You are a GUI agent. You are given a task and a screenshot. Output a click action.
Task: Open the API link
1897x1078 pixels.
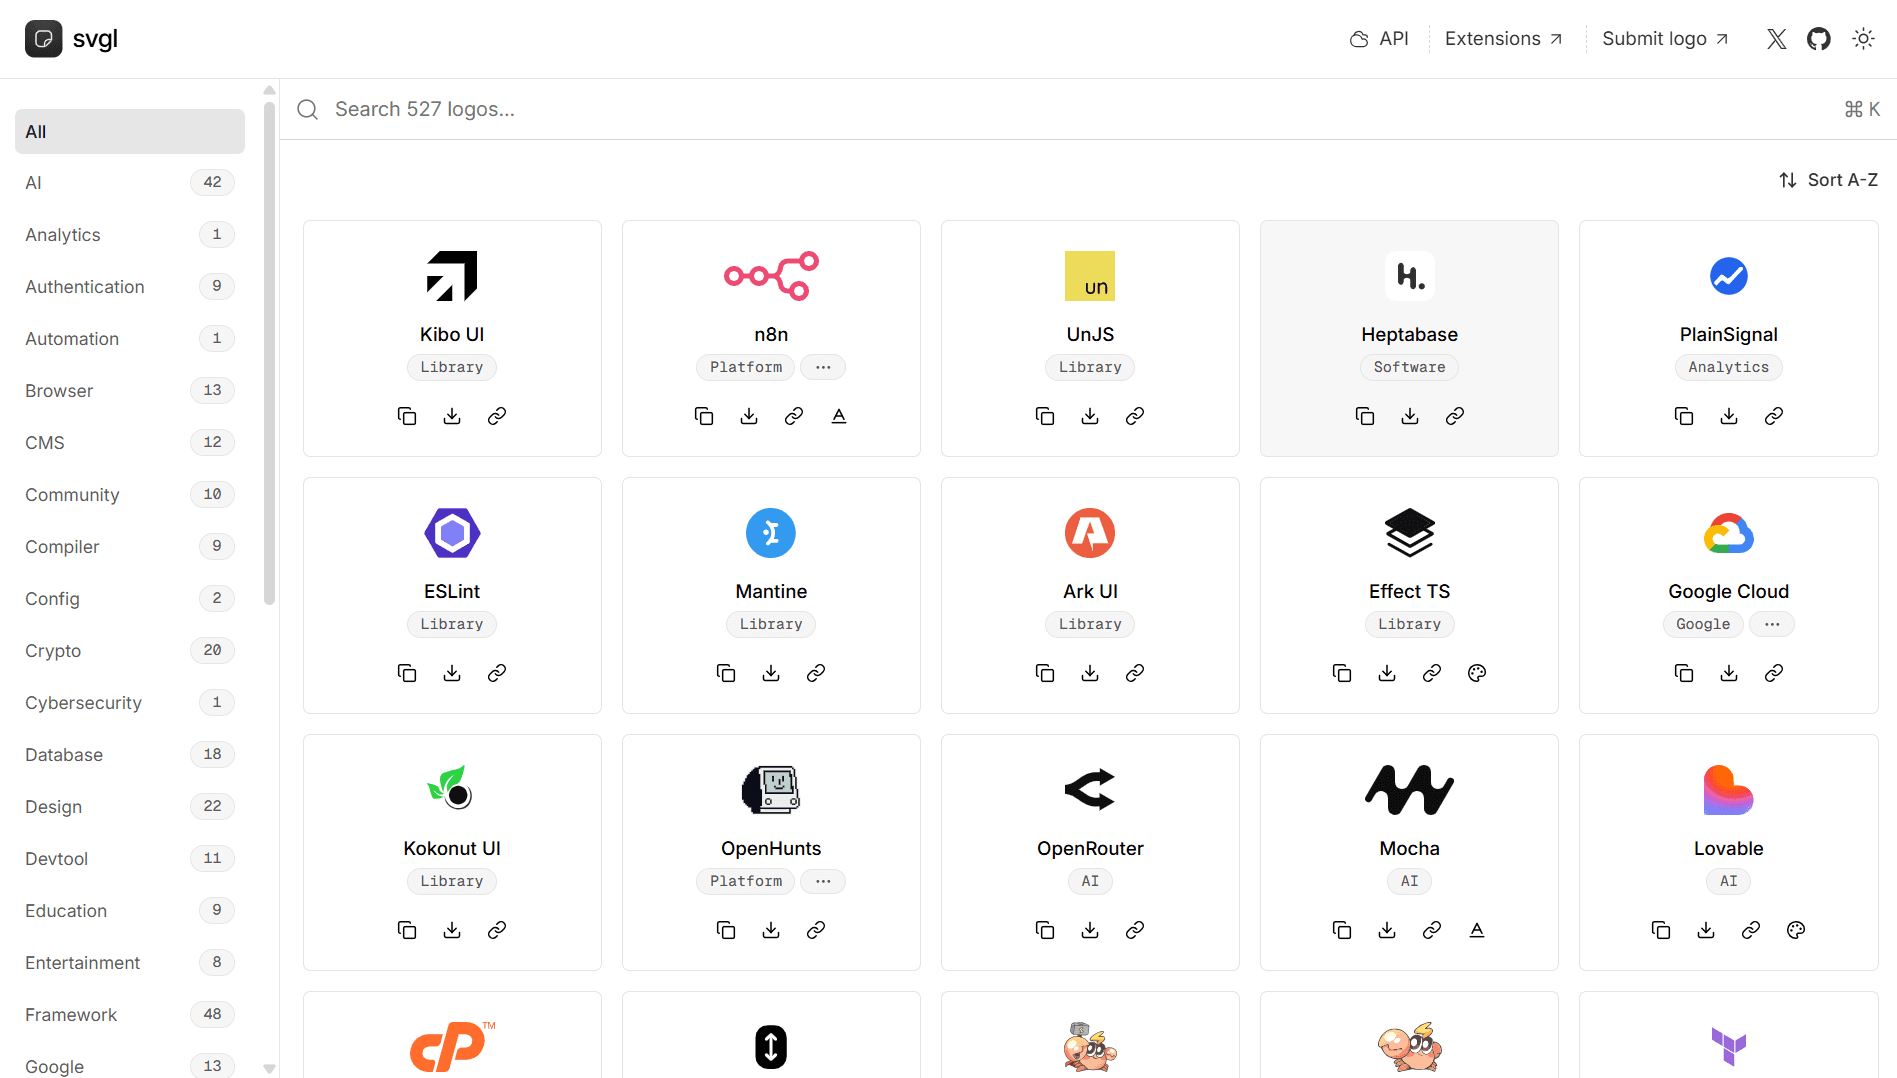click(x=1379, y=39)
